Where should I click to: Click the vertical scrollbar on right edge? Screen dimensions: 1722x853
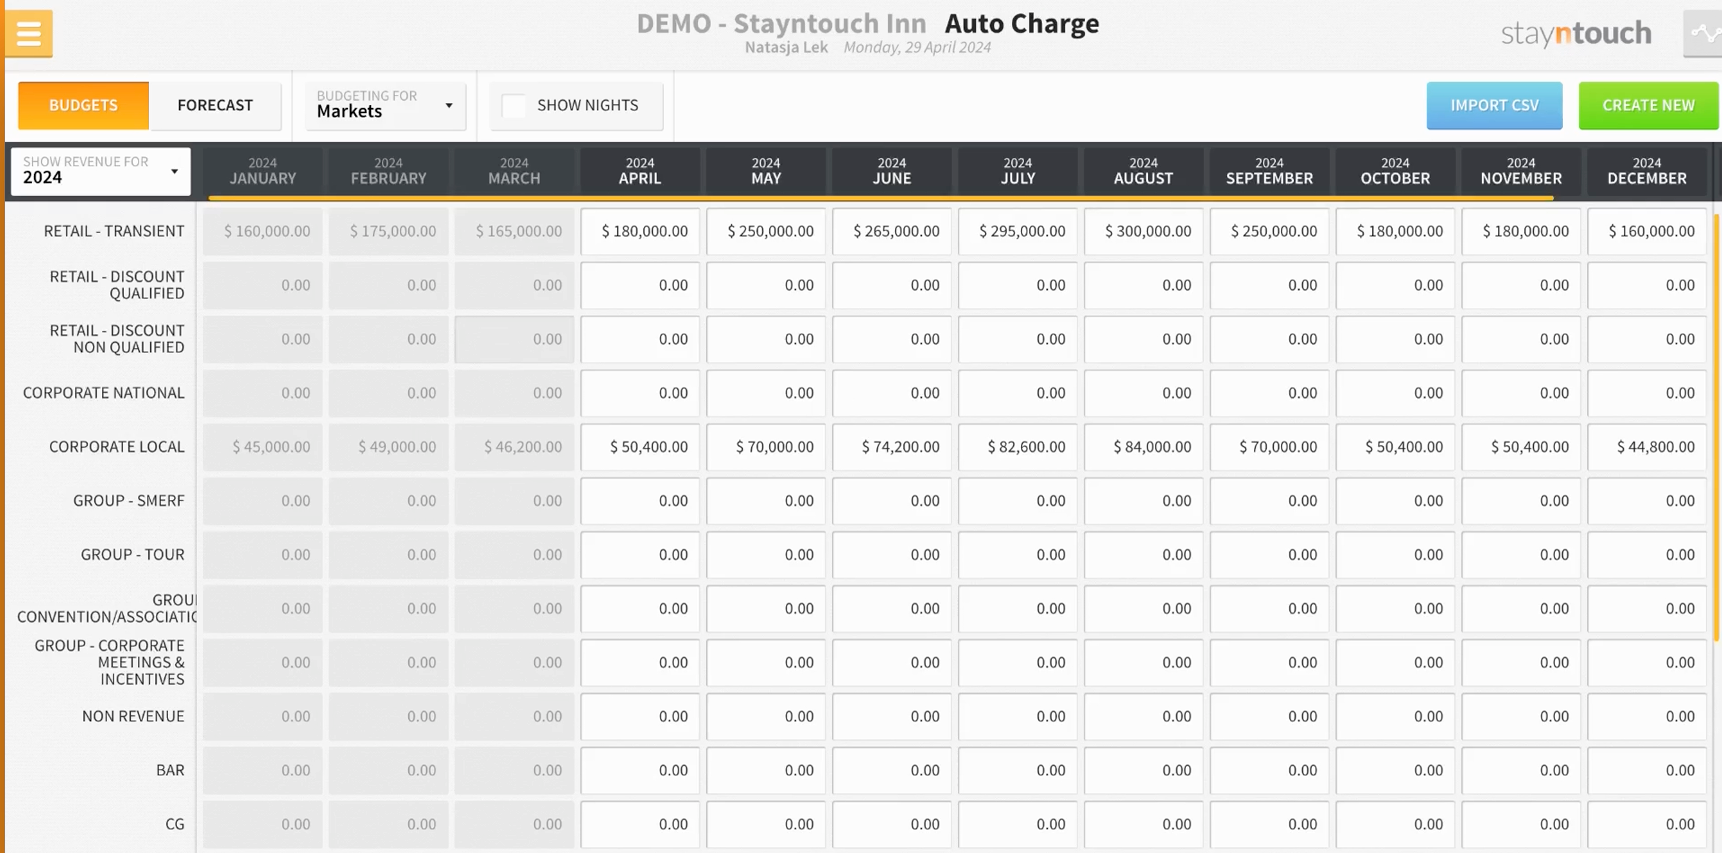pos(1716,427)
